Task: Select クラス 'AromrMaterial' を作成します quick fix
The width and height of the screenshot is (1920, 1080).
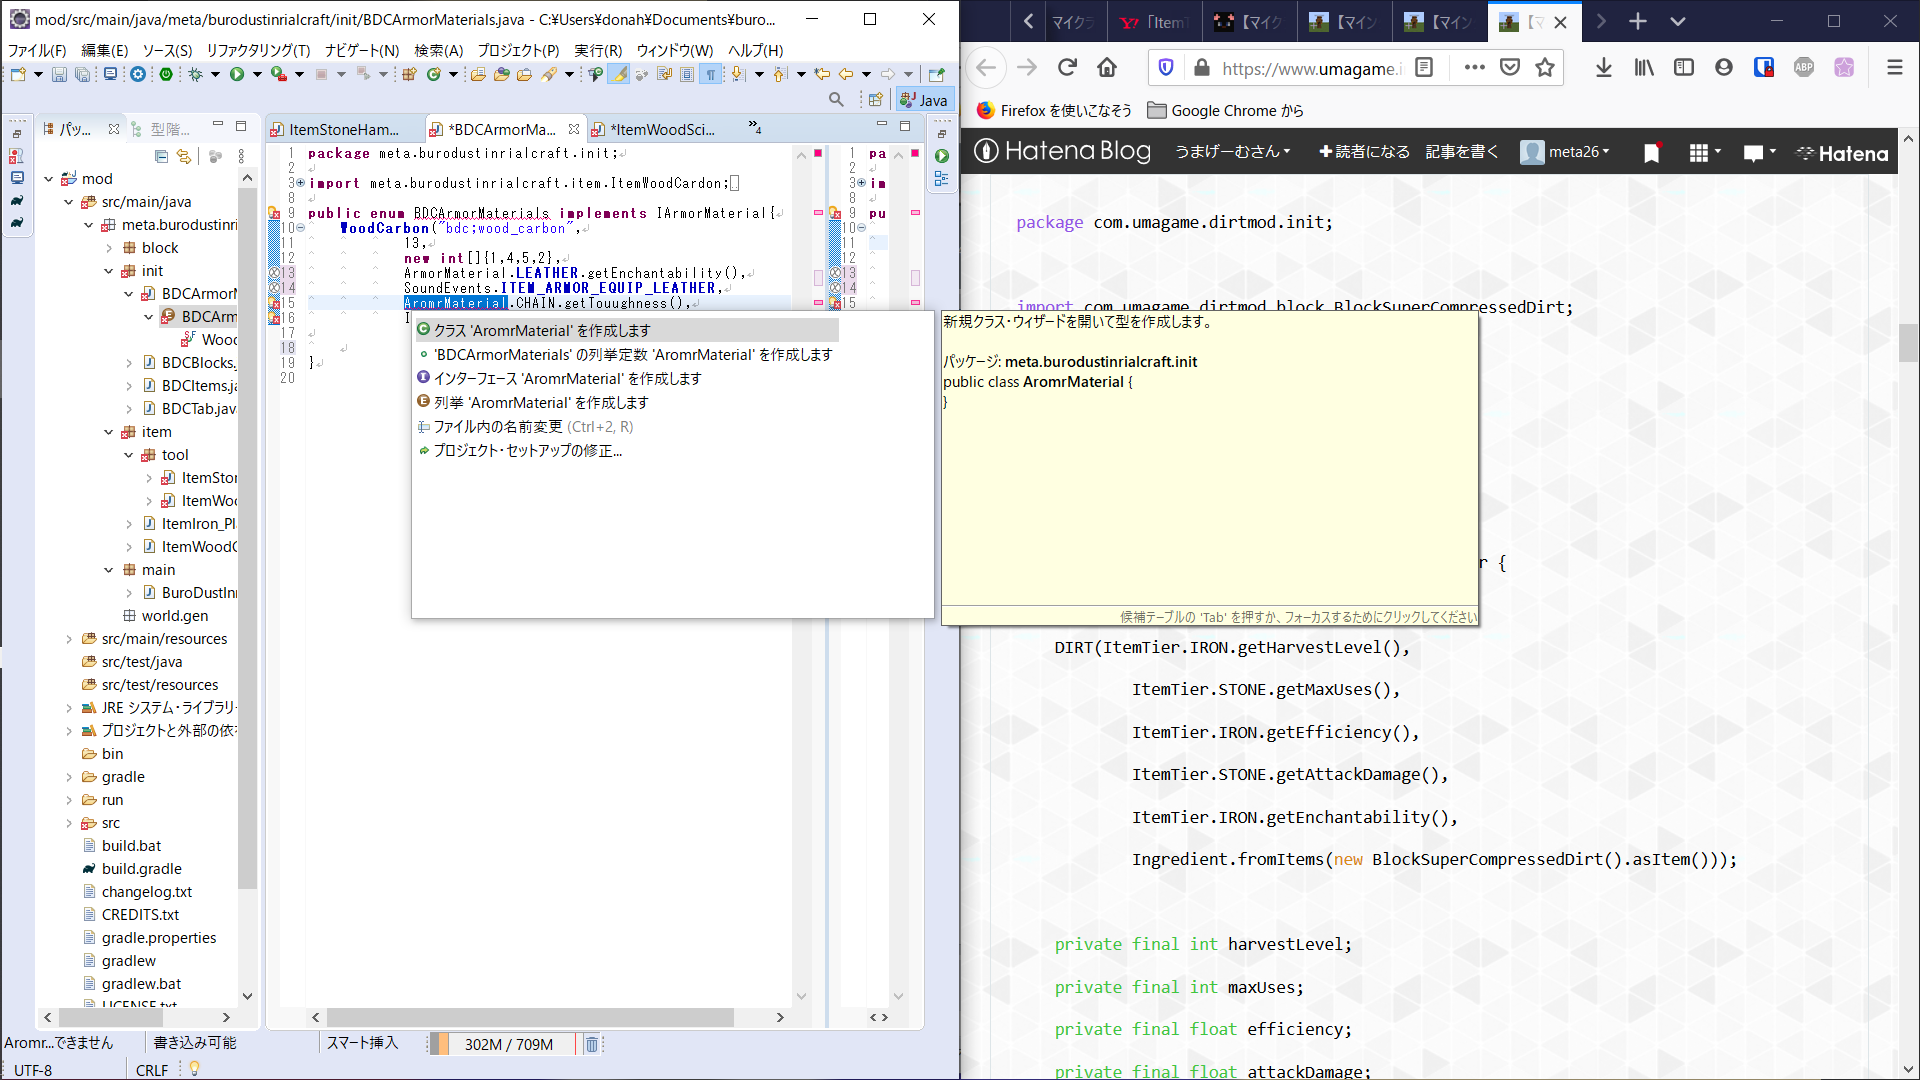Action: (541, 330)
